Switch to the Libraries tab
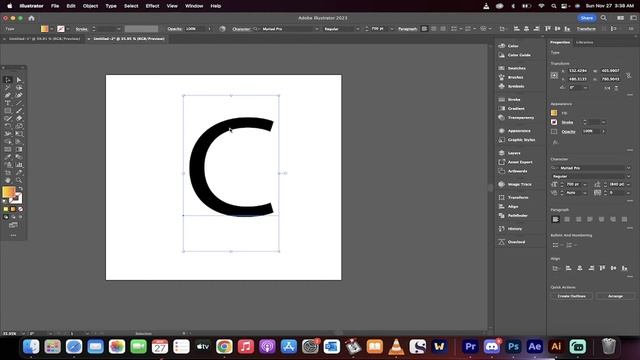Image resolution: width=640 pixels, height=360 pixels. (x=584, y=42)
